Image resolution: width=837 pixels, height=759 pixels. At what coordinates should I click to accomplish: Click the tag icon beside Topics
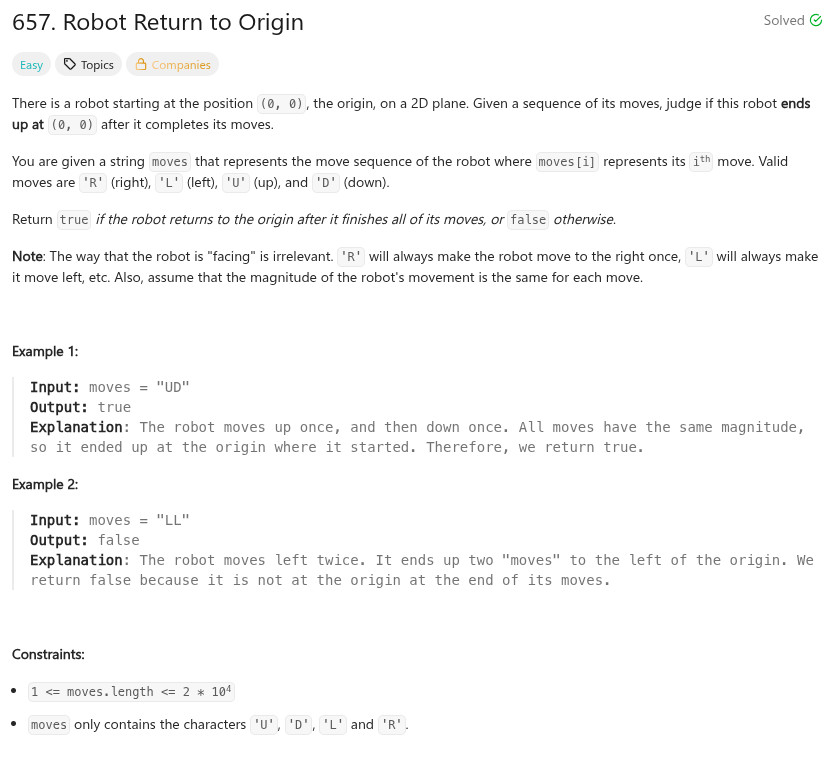point(69,65)
